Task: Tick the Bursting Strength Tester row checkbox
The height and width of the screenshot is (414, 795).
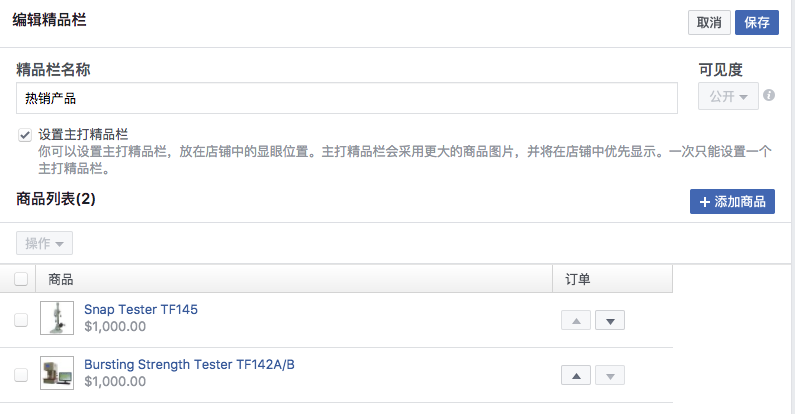Action: coord(21,375)
